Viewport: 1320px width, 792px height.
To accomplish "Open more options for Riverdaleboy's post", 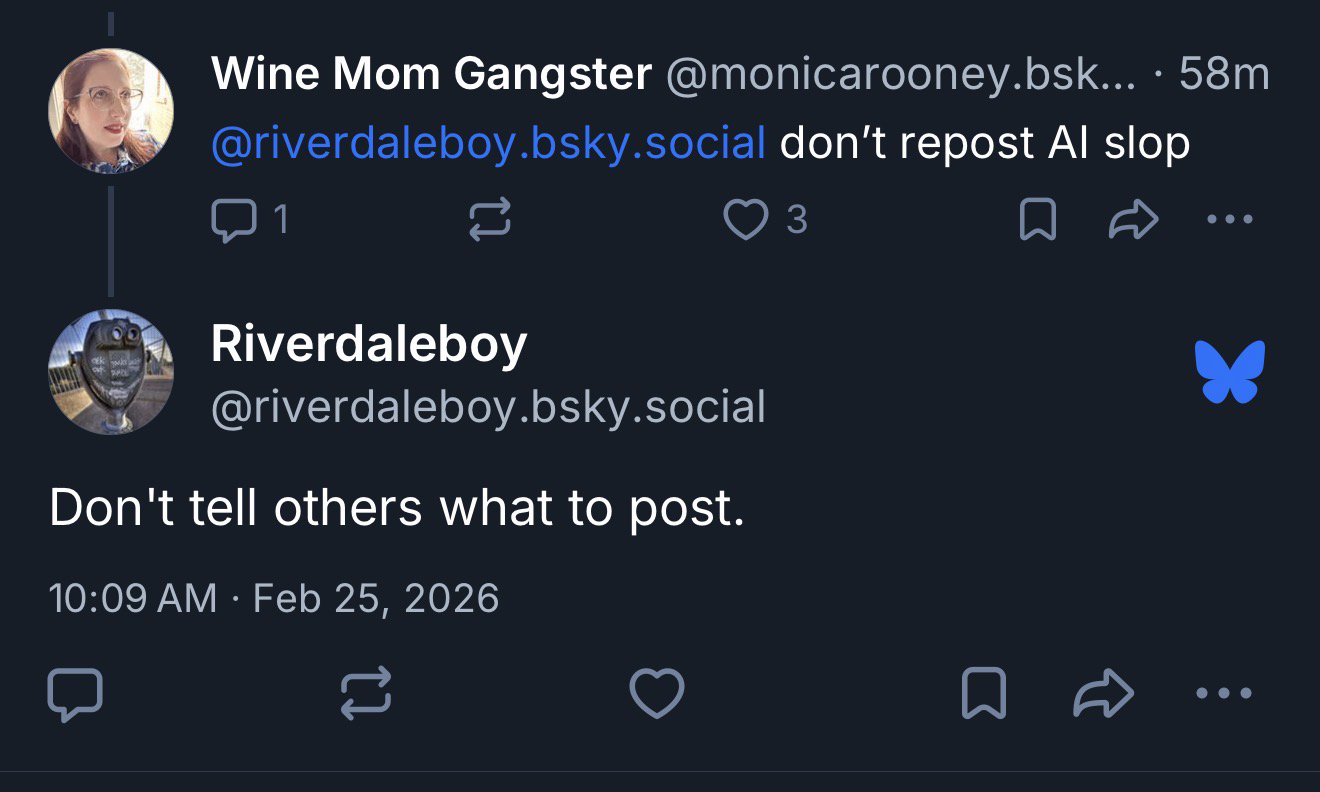I will (x=1222, y=693).
